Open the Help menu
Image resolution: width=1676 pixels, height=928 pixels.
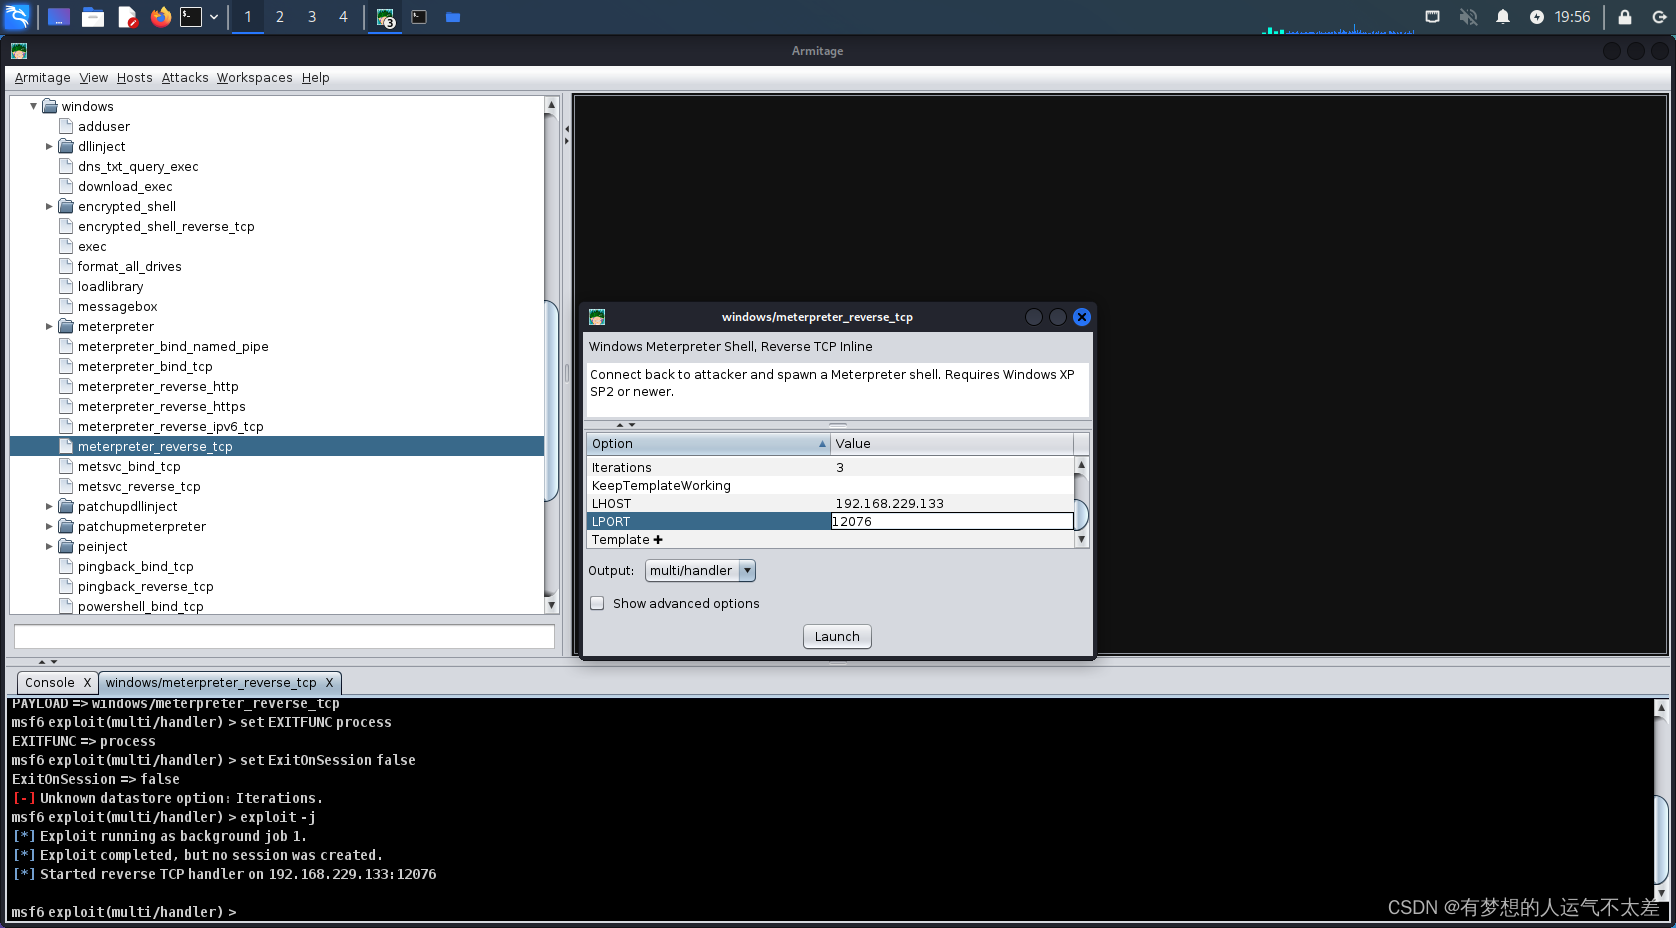click(x=315, y=78)
